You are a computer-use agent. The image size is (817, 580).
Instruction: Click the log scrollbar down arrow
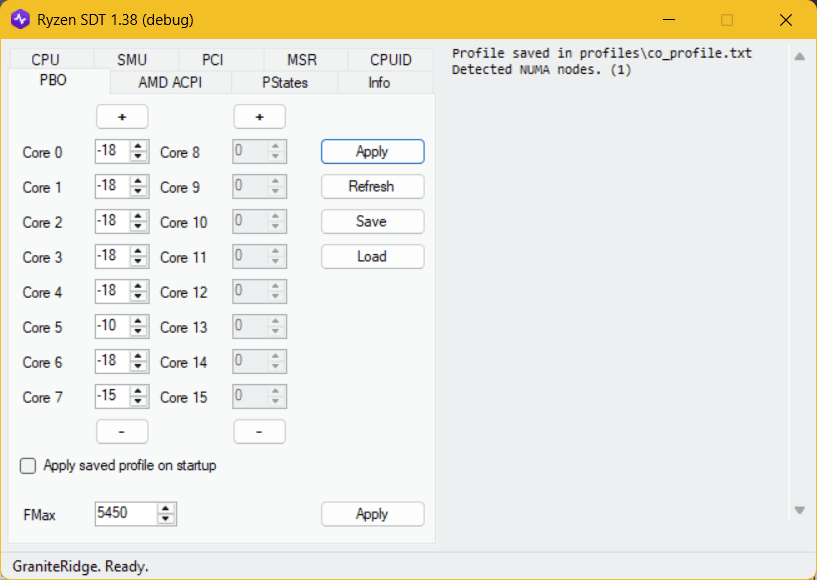tap(800, 510)
